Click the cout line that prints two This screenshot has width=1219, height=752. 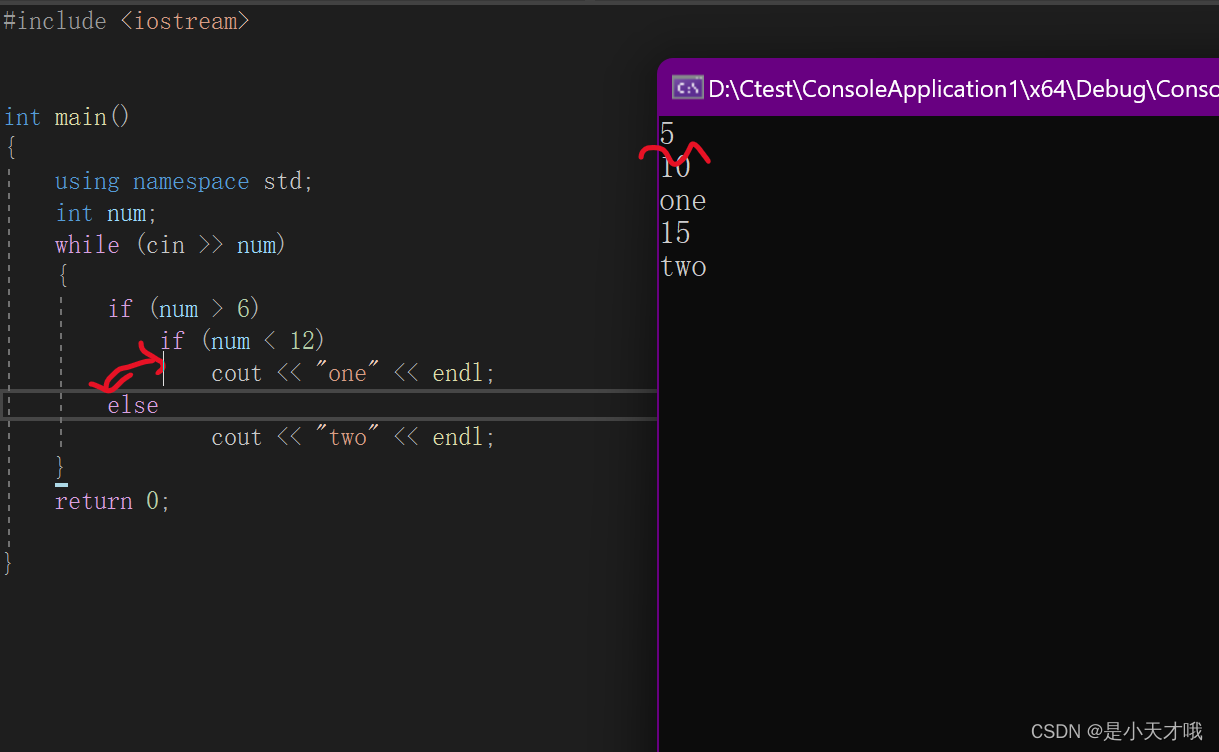351,436
